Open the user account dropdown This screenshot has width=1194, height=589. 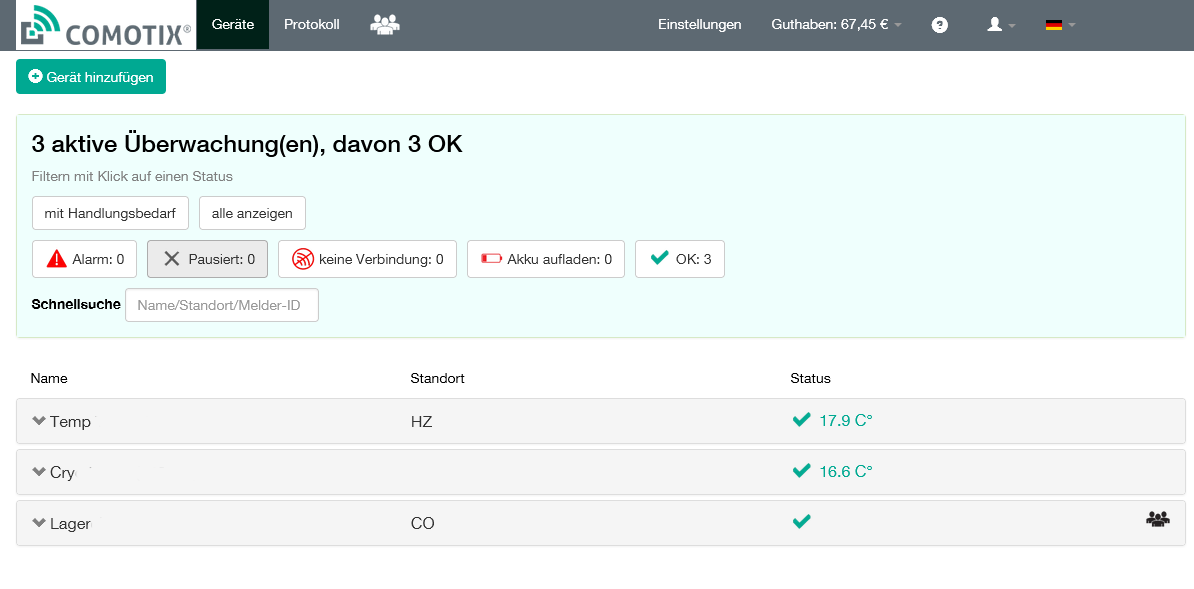(1001, 25)
